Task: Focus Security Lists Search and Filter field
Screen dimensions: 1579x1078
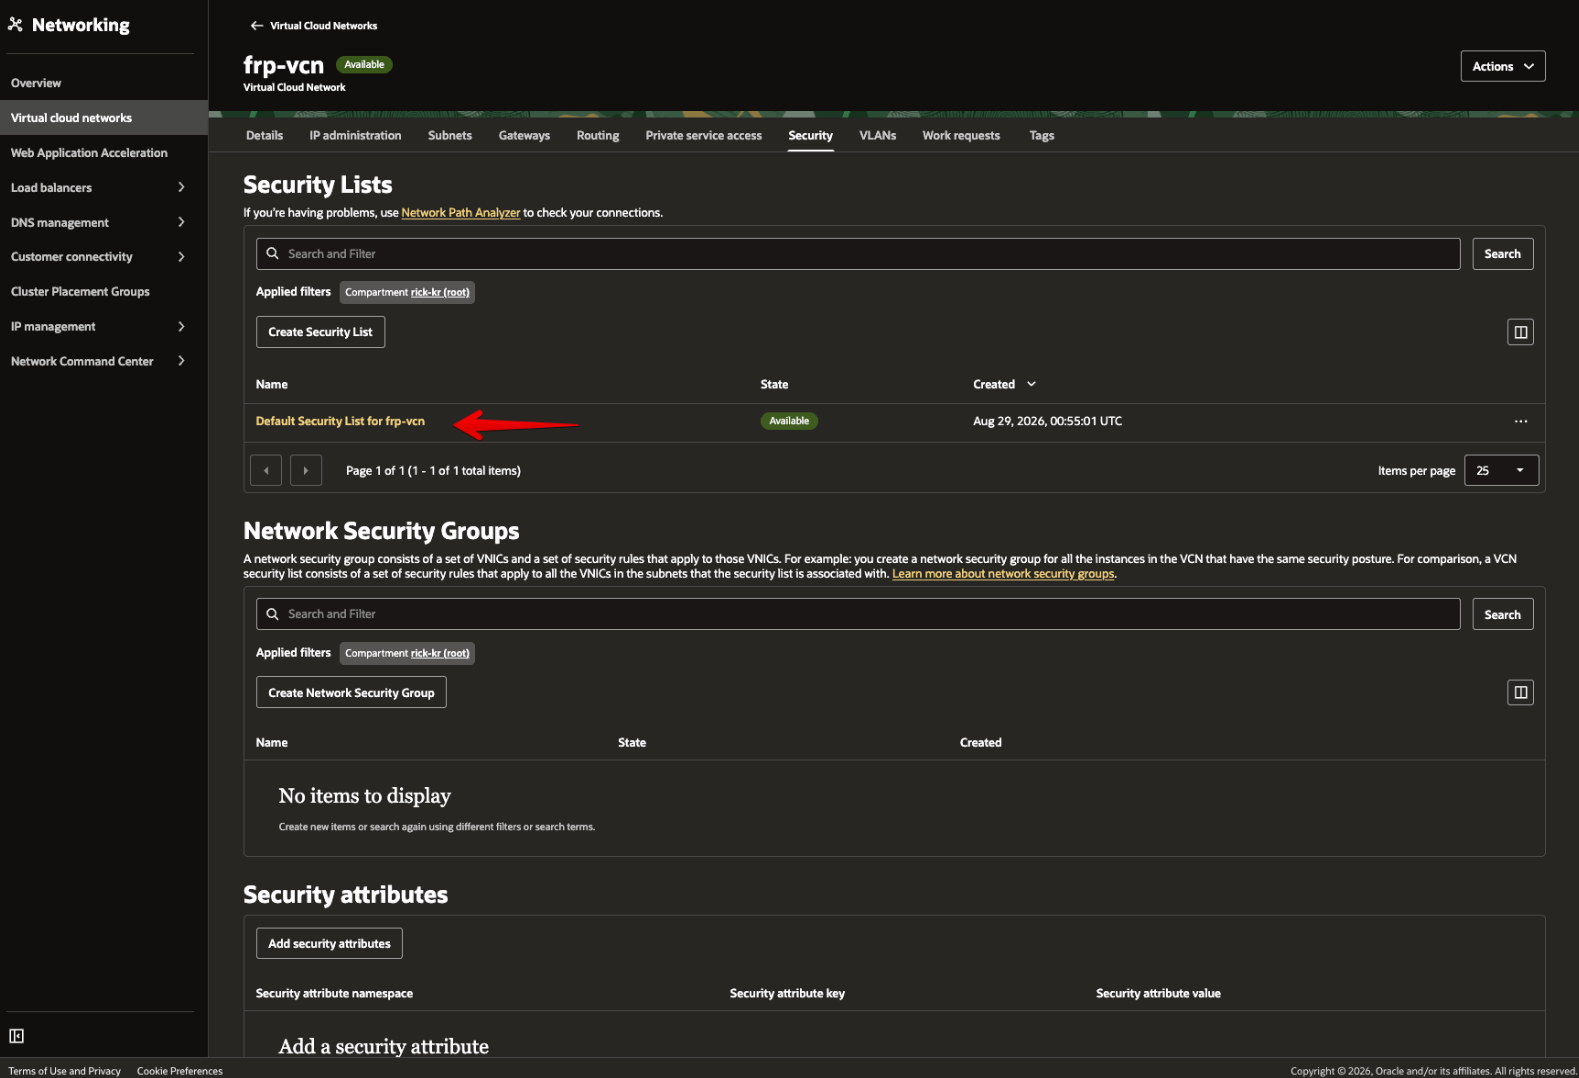Action: (858, 254)
